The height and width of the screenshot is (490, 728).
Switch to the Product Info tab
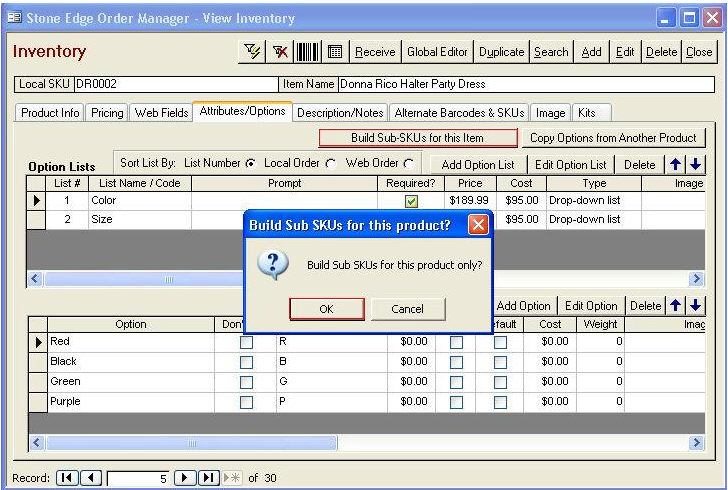[x=50, y=113]
